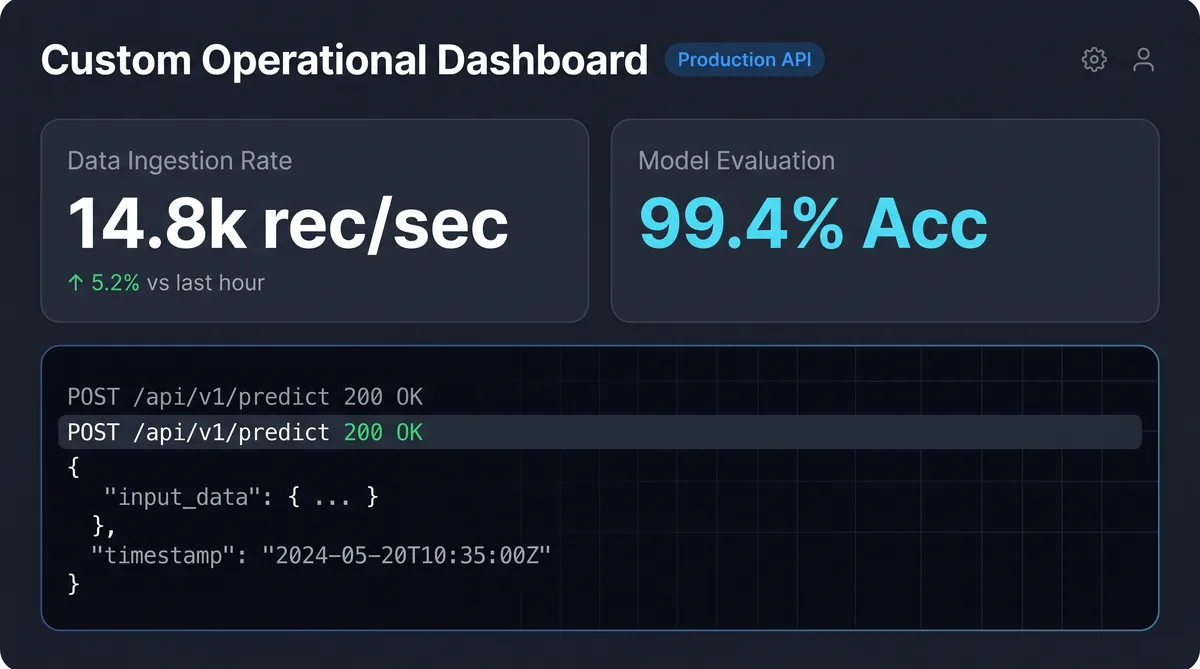Open the user profile icon
This screenshot has height=669, width=1200.
[x=1143, y=60]
